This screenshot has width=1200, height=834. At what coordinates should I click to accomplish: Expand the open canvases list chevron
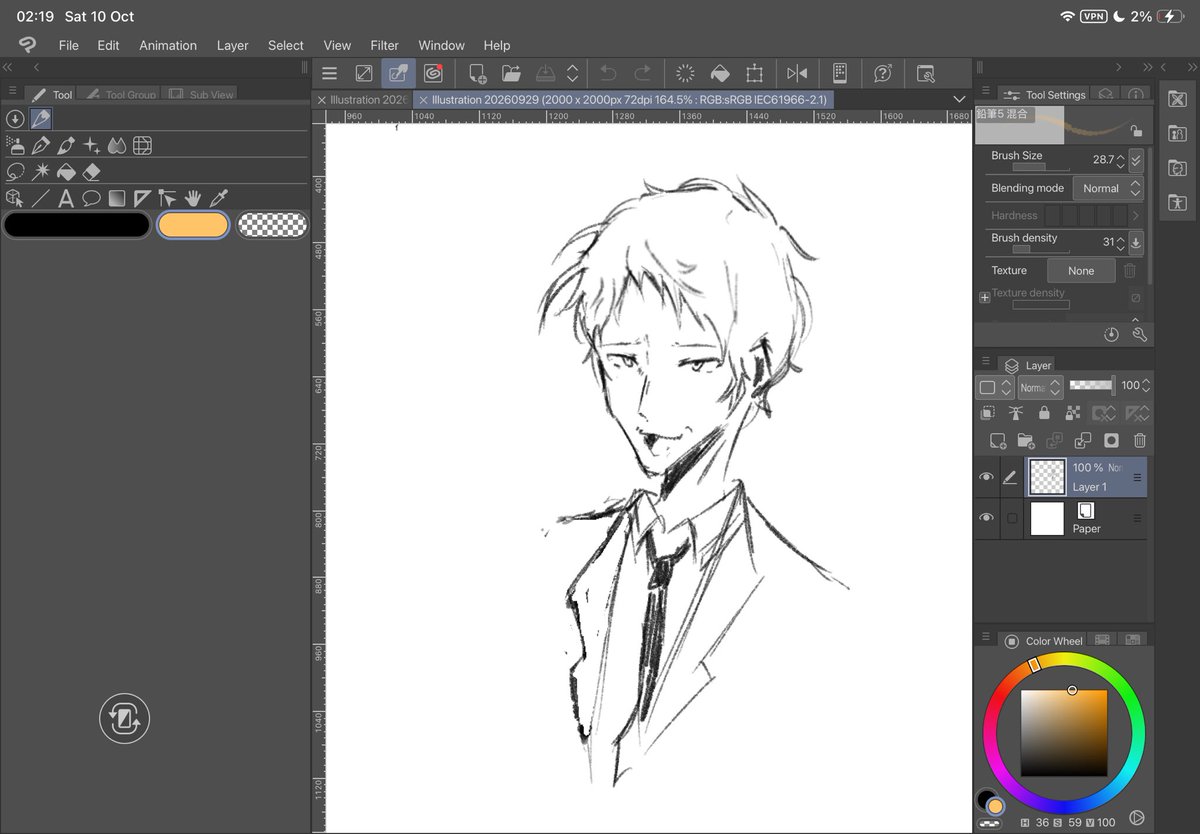960,99
